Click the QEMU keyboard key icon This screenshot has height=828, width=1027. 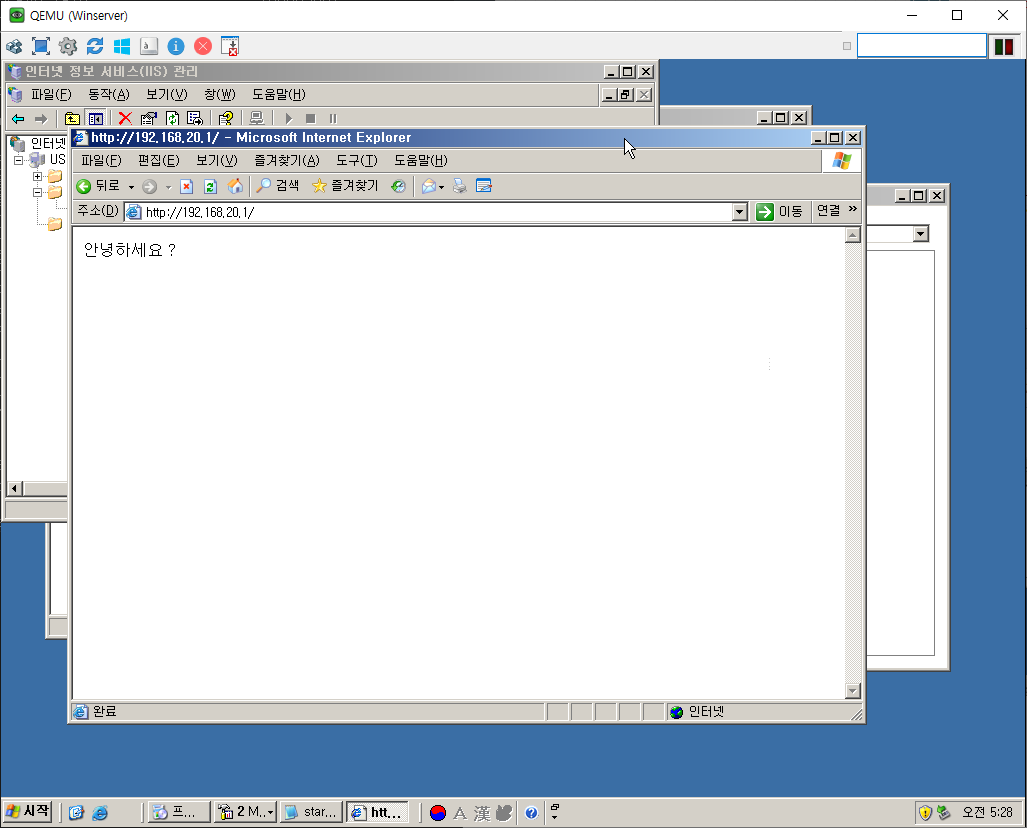(x=149, y=46)
